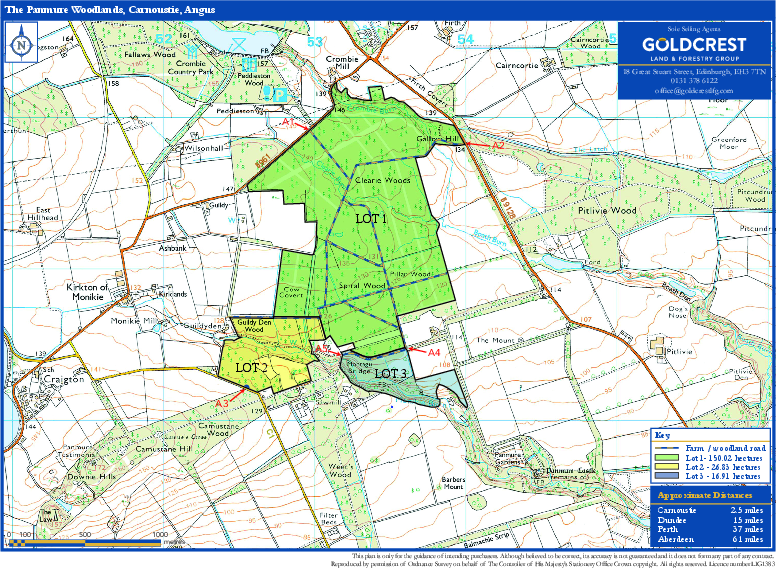This screenshot has width=776, height=568.
Task: Click the 'Downie Hills' label
Action: pos(93,476)
